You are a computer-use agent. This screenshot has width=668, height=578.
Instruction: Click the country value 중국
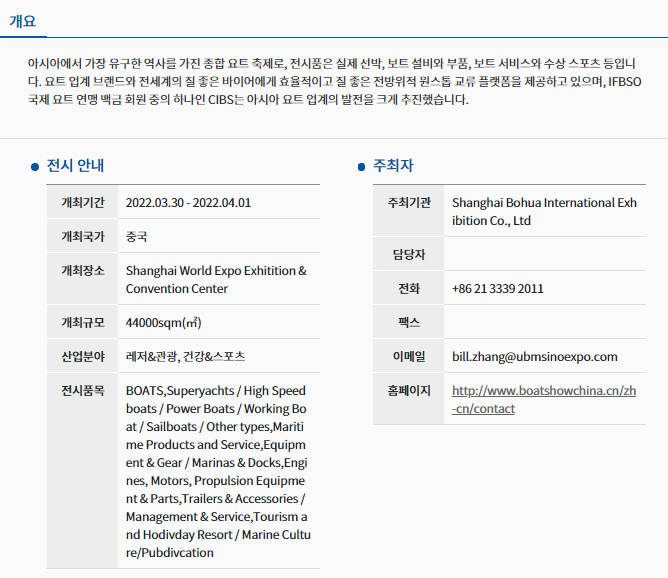point(136,237)
